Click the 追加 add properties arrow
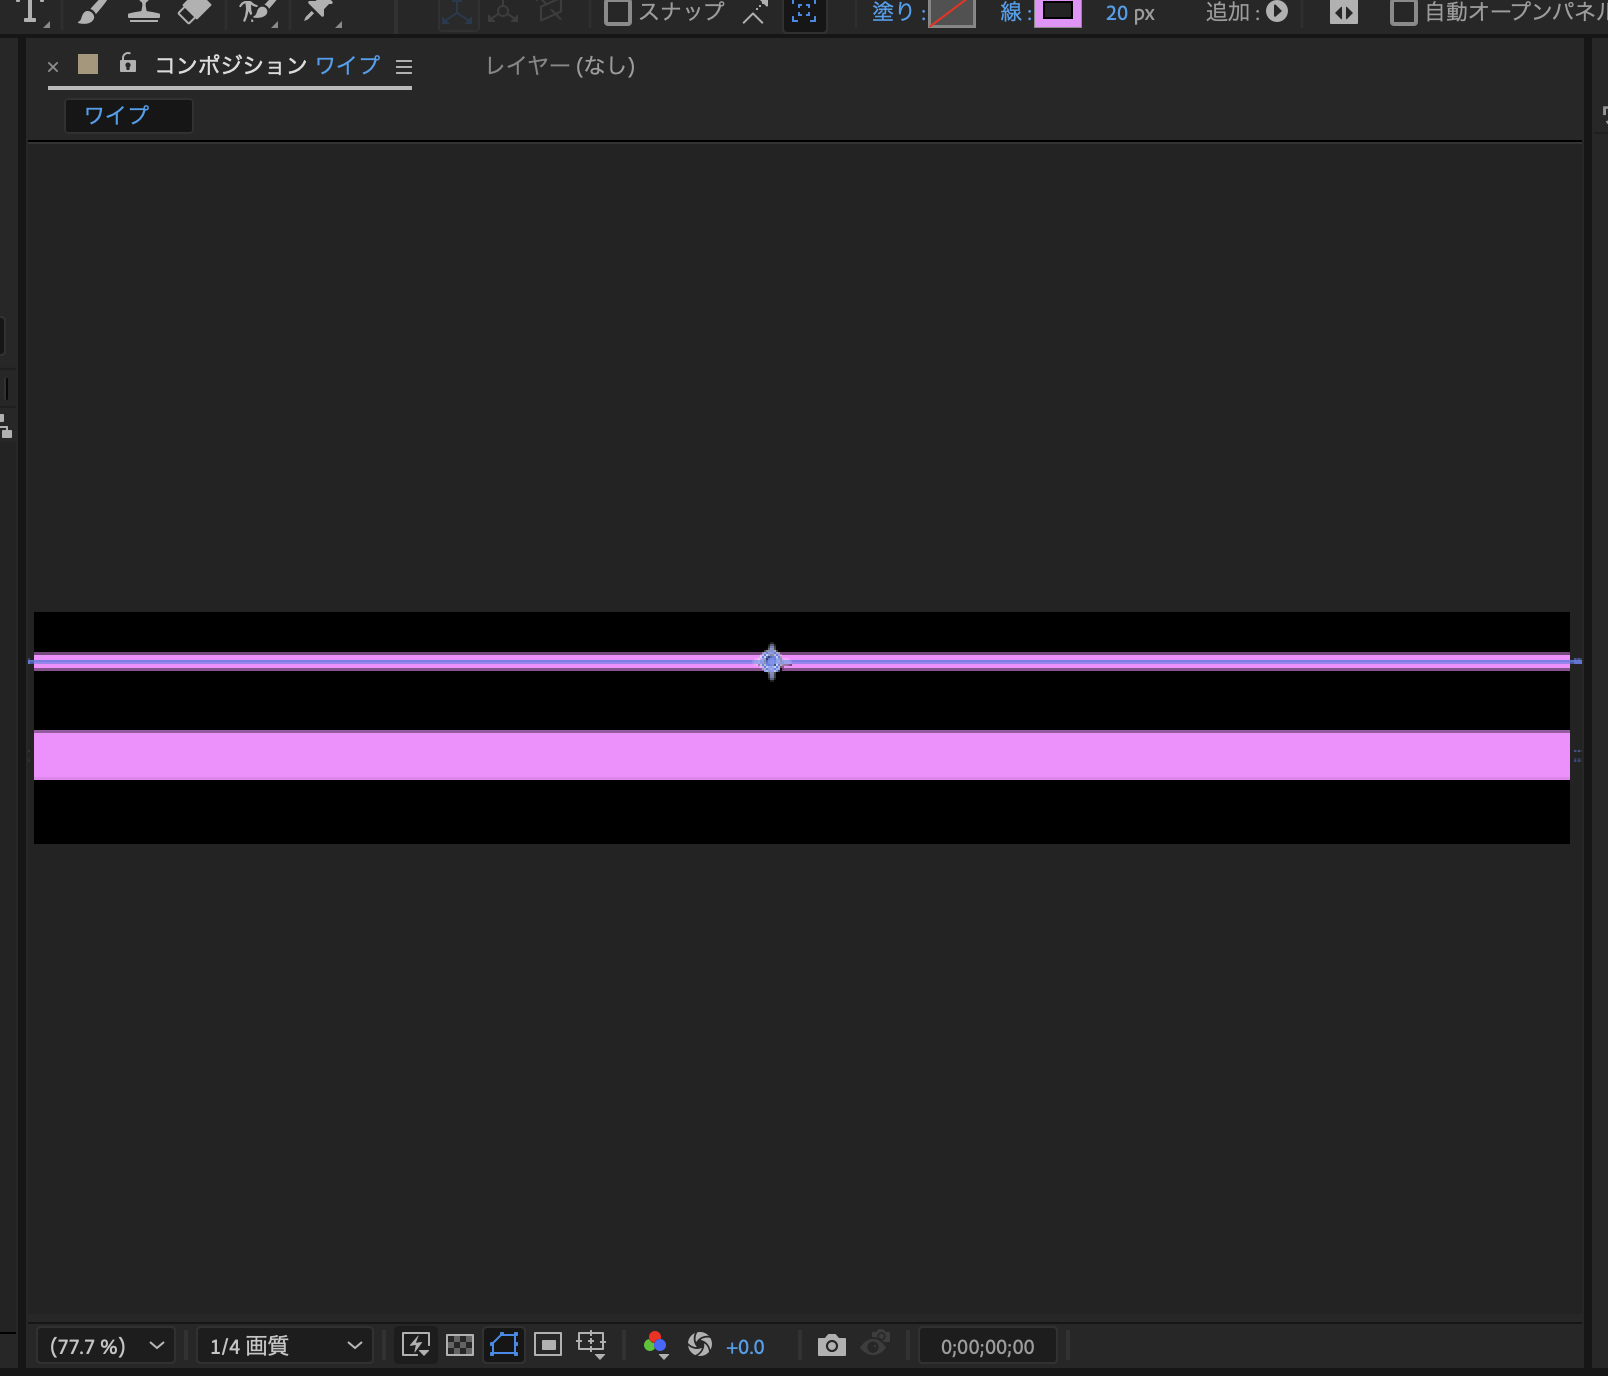 pos(1277,14)
